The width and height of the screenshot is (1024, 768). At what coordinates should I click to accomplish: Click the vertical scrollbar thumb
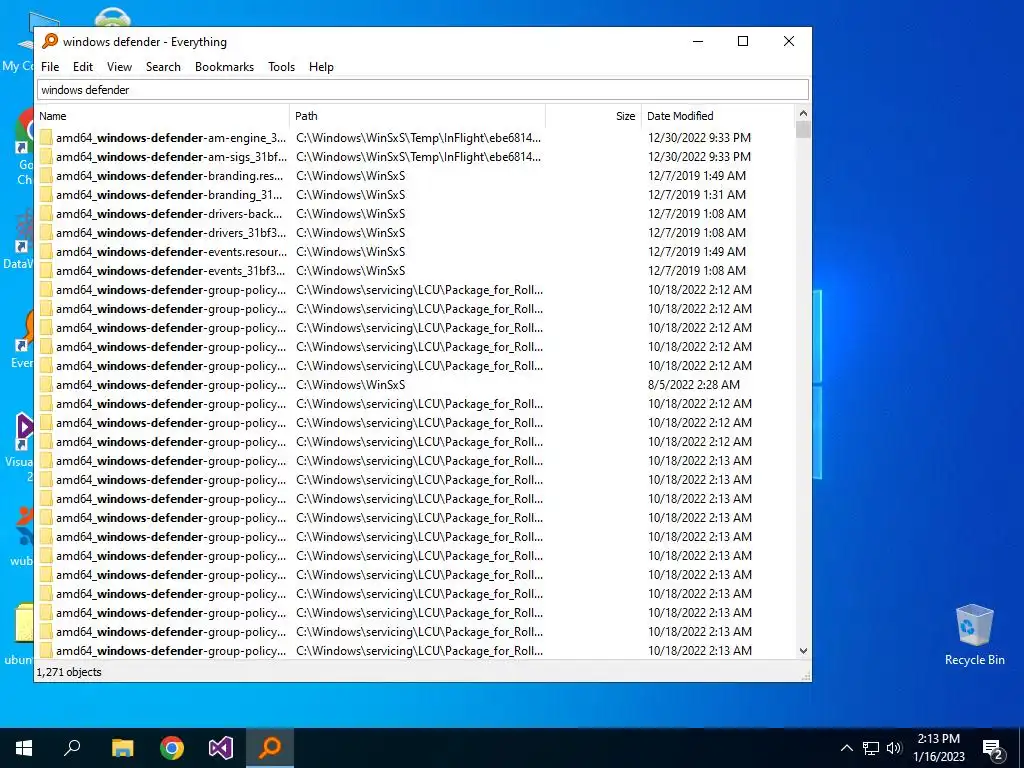click(x=803, y=129)
